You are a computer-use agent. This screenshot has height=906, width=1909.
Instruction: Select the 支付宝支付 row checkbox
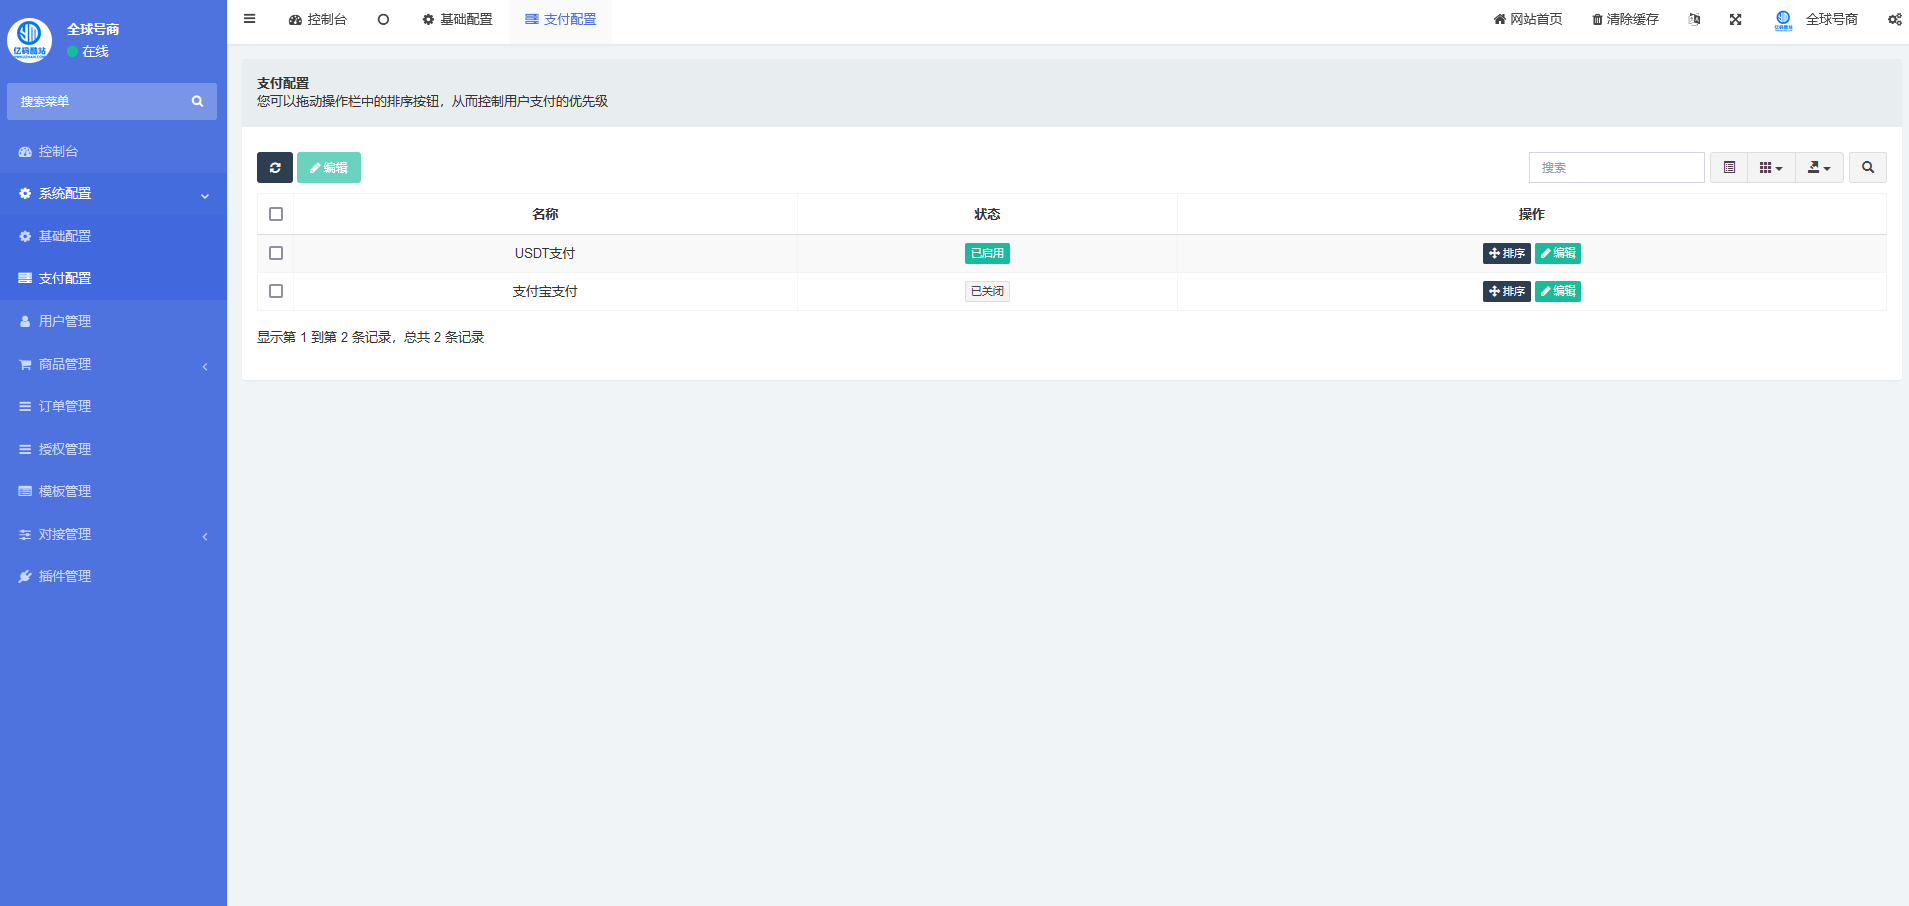pyautogui.click(x=276, y=291)
